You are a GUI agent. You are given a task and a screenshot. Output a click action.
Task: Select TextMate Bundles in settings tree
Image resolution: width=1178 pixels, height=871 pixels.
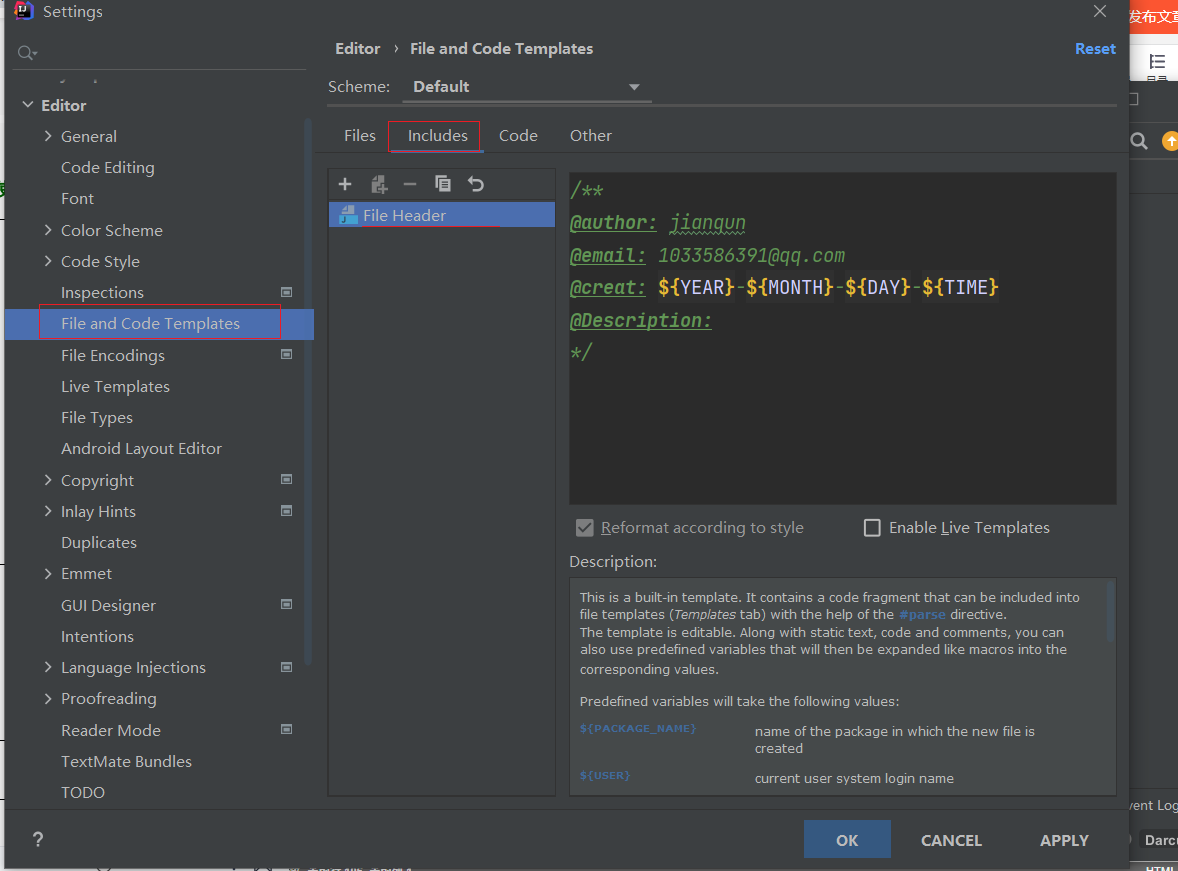tap(126, 761)
